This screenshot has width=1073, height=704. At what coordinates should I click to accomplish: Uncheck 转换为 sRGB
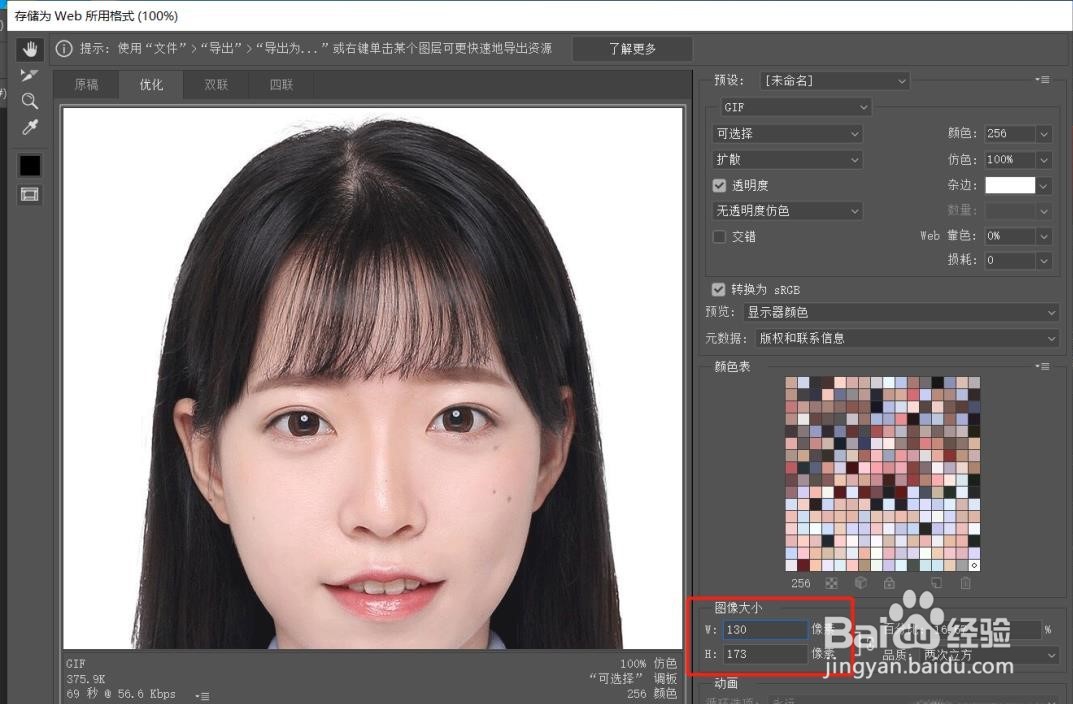(x=719, y=289)
